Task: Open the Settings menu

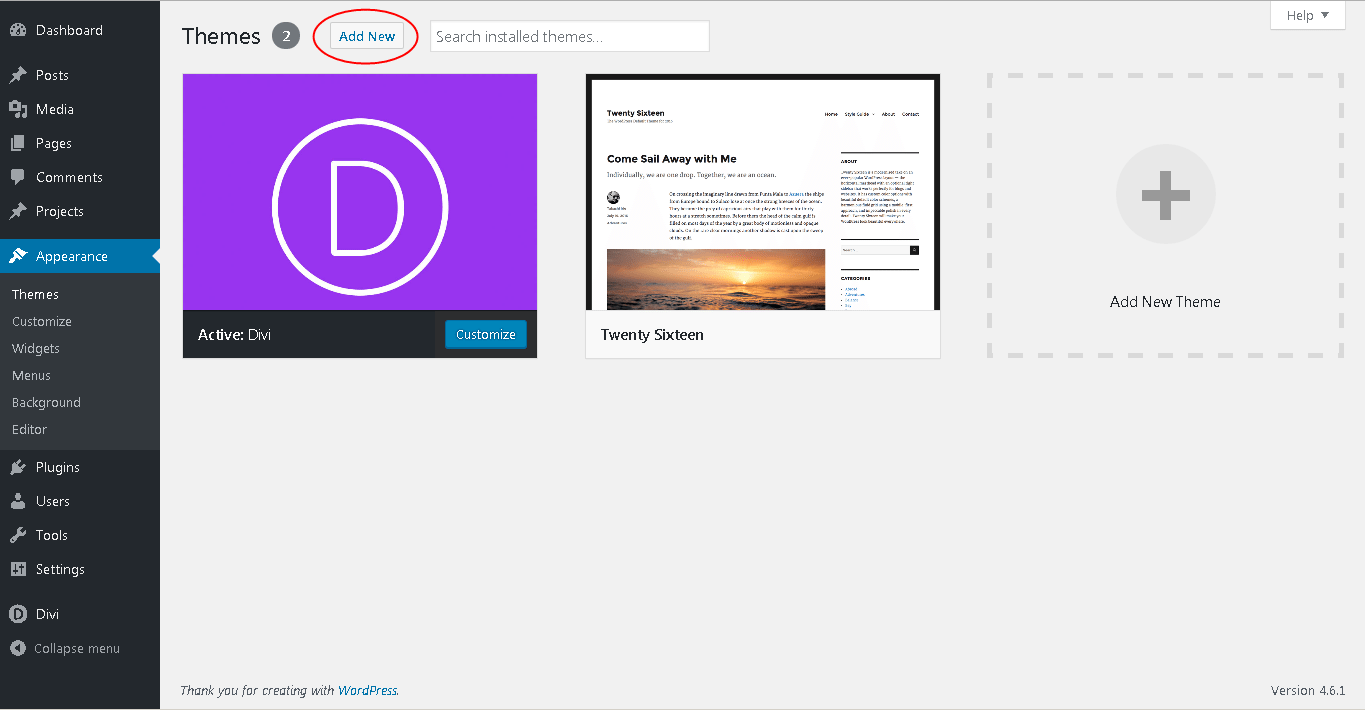Action: 80,569
